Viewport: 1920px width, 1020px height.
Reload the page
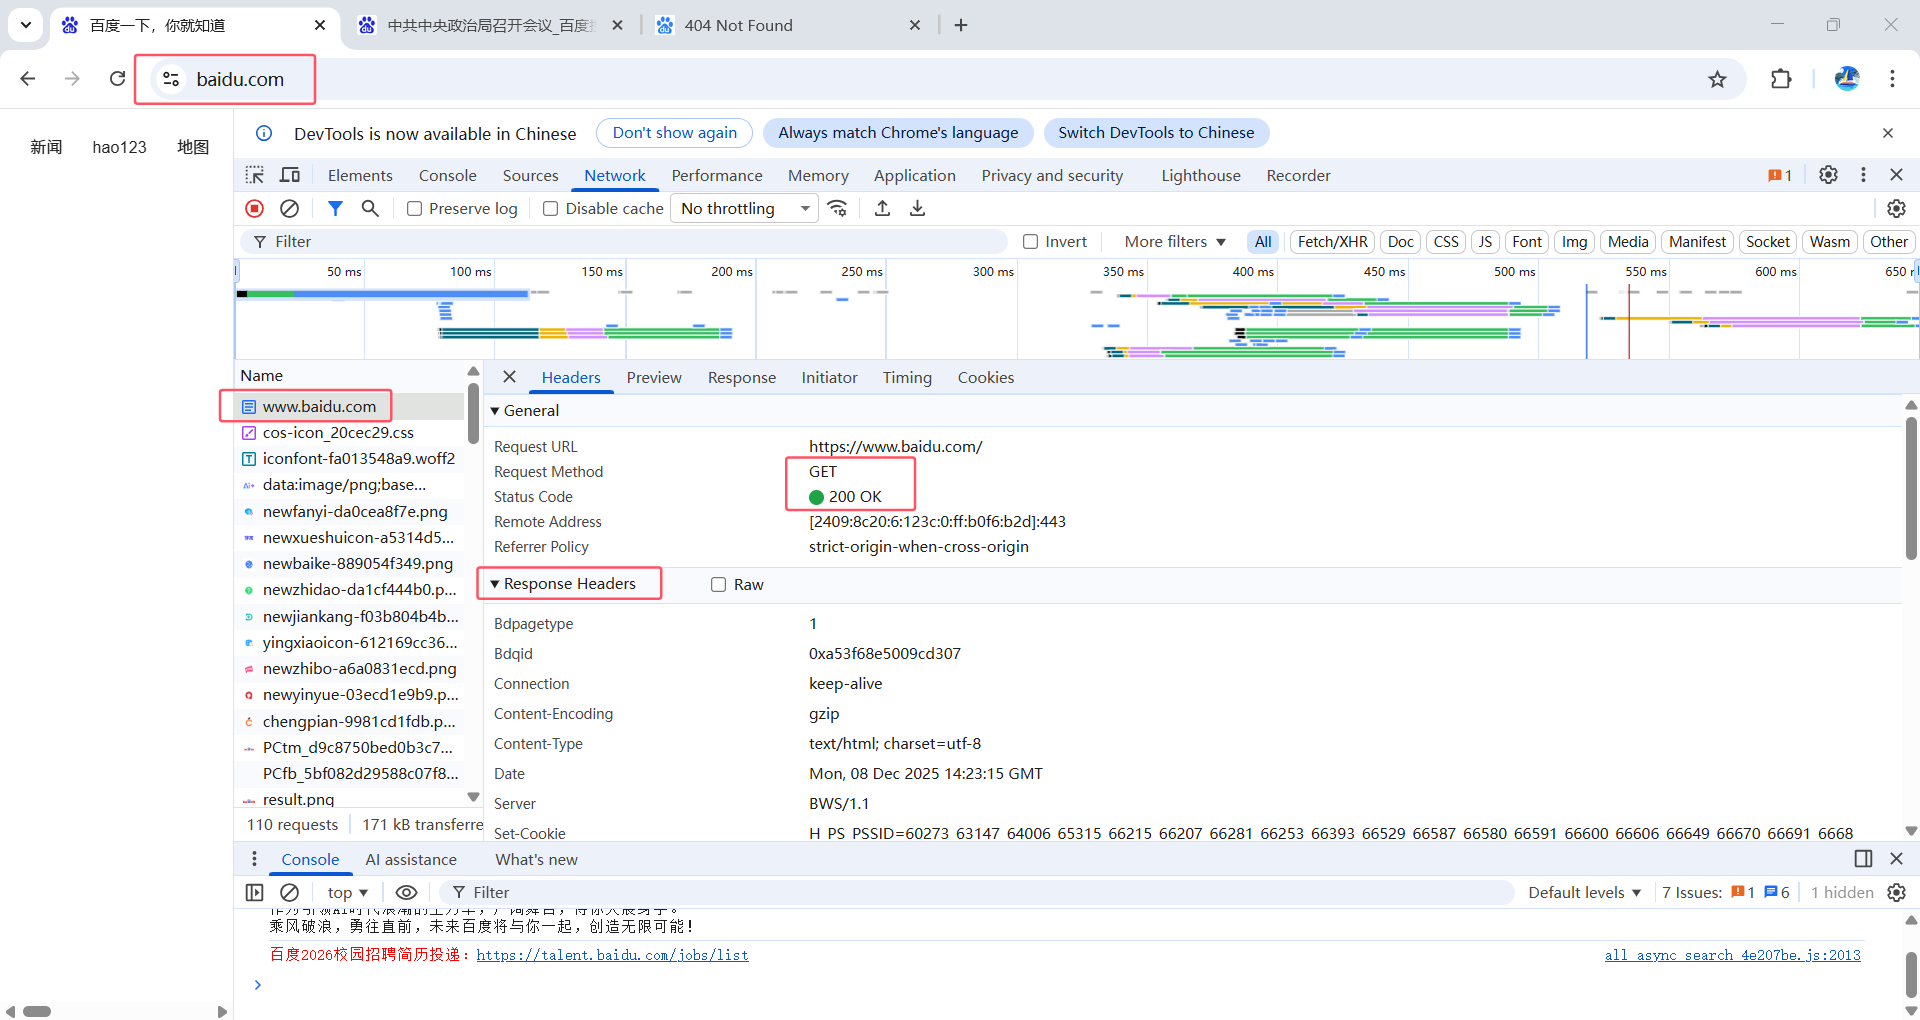117,79
